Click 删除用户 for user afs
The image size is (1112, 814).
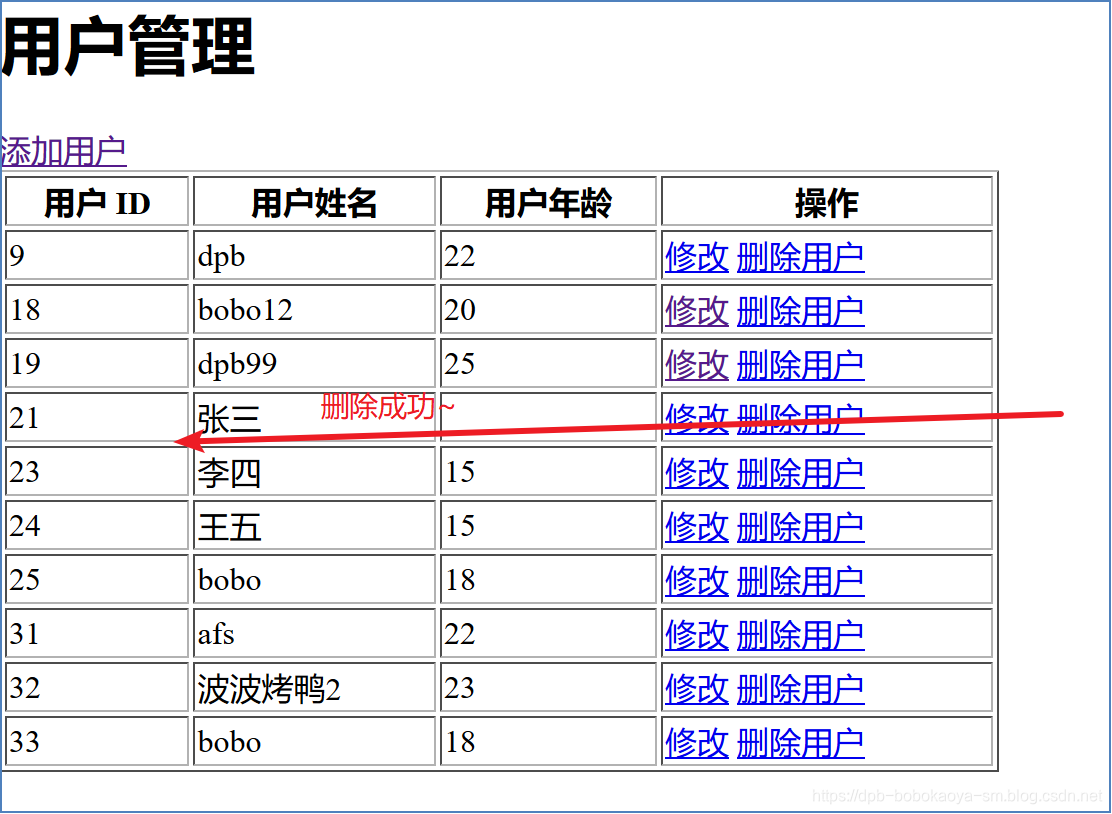point(800,634)
